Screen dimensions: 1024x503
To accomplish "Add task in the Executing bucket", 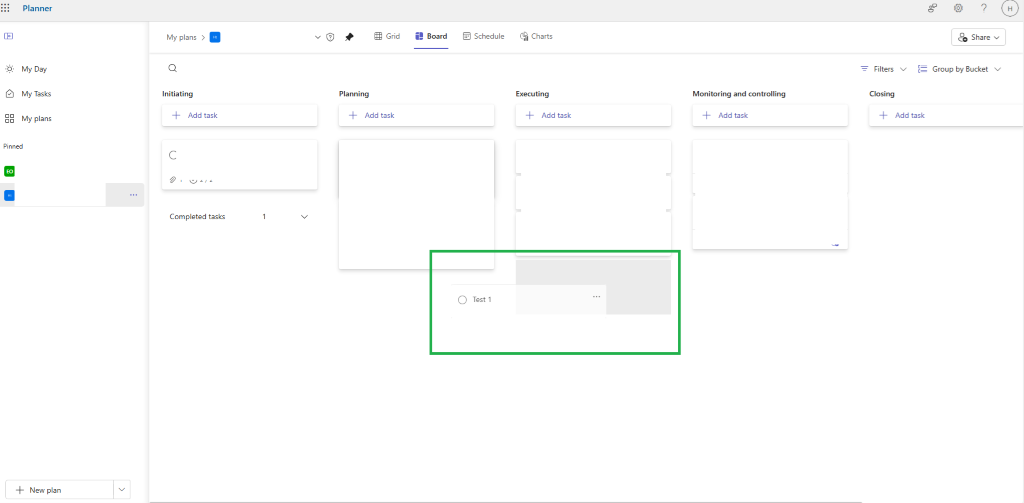I will point(594,115).
